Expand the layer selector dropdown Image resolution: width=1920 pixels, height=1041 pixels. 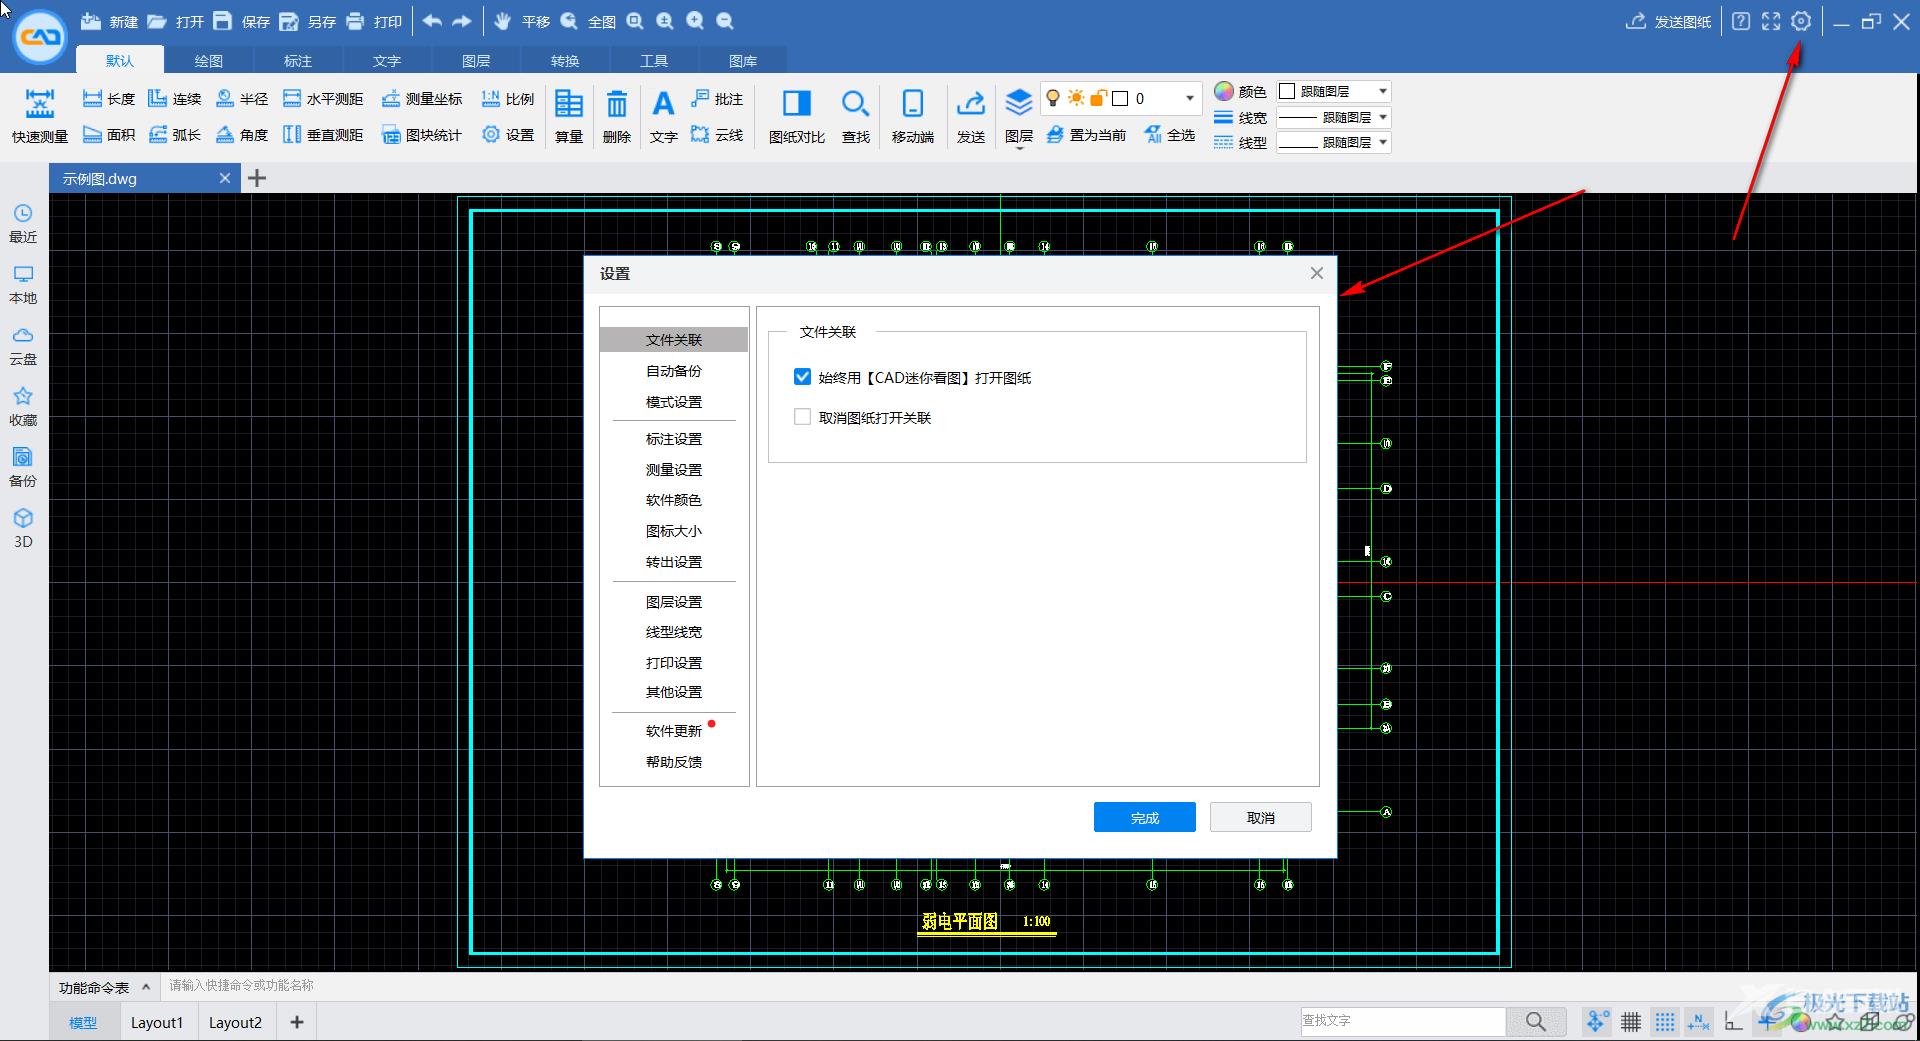1190,98
